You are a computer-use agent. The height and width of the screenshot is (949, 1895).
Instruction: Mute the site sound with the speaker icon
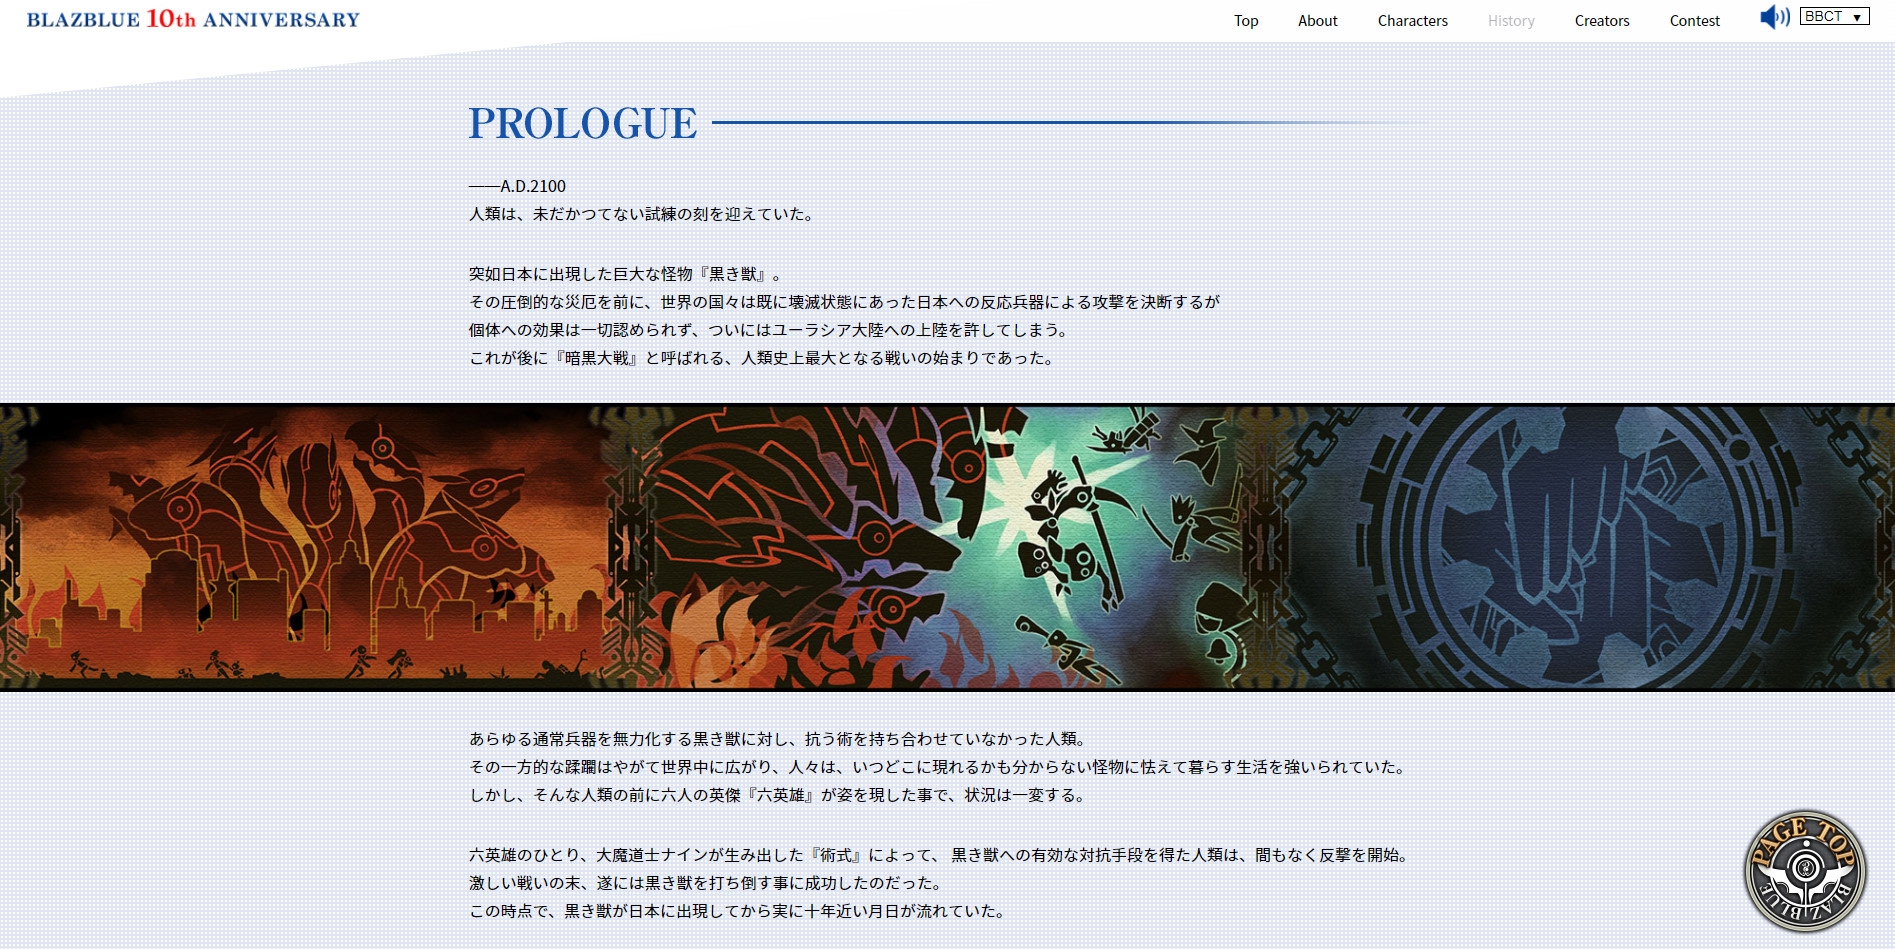pyautogui.click(x=1775, y=17)
